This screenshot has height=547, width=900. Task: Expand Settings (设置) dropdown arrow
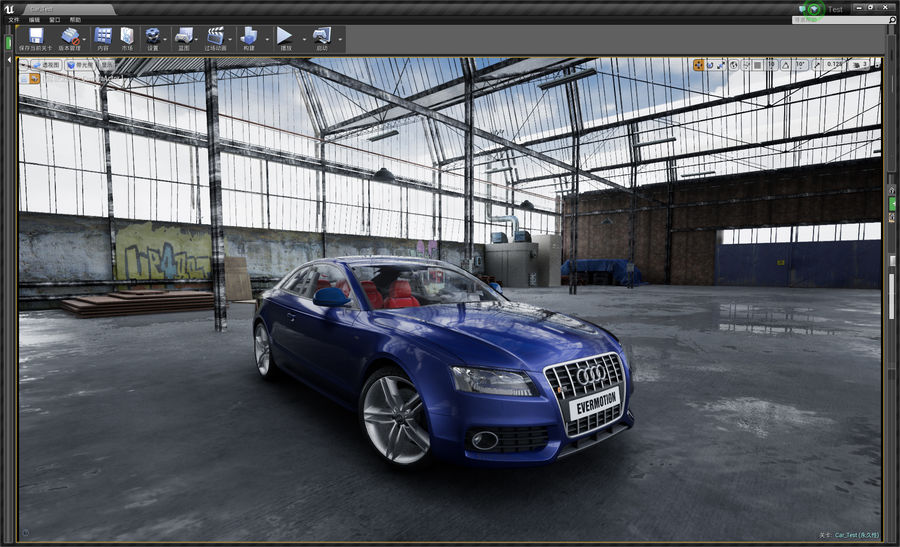[x=165, y=39]
